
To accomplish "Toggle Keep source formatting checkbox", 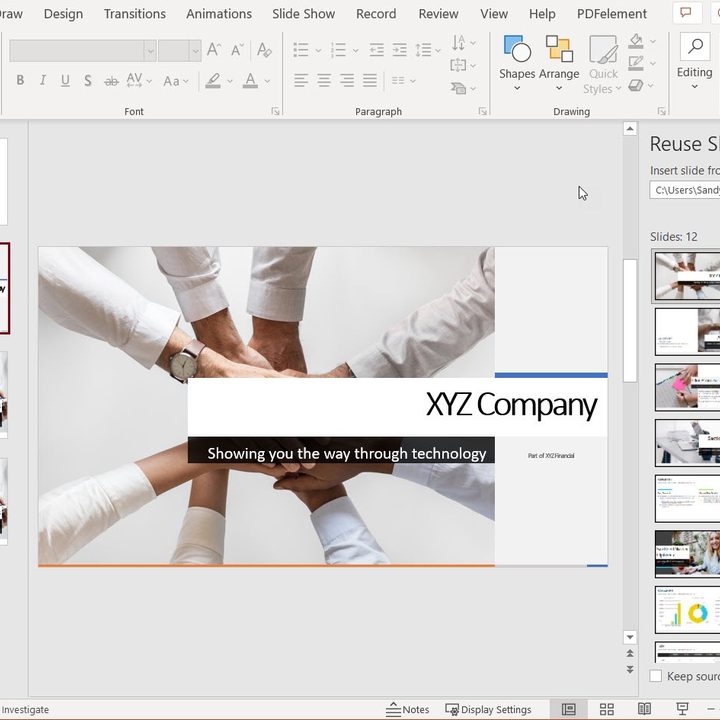I will pos(656,676).
